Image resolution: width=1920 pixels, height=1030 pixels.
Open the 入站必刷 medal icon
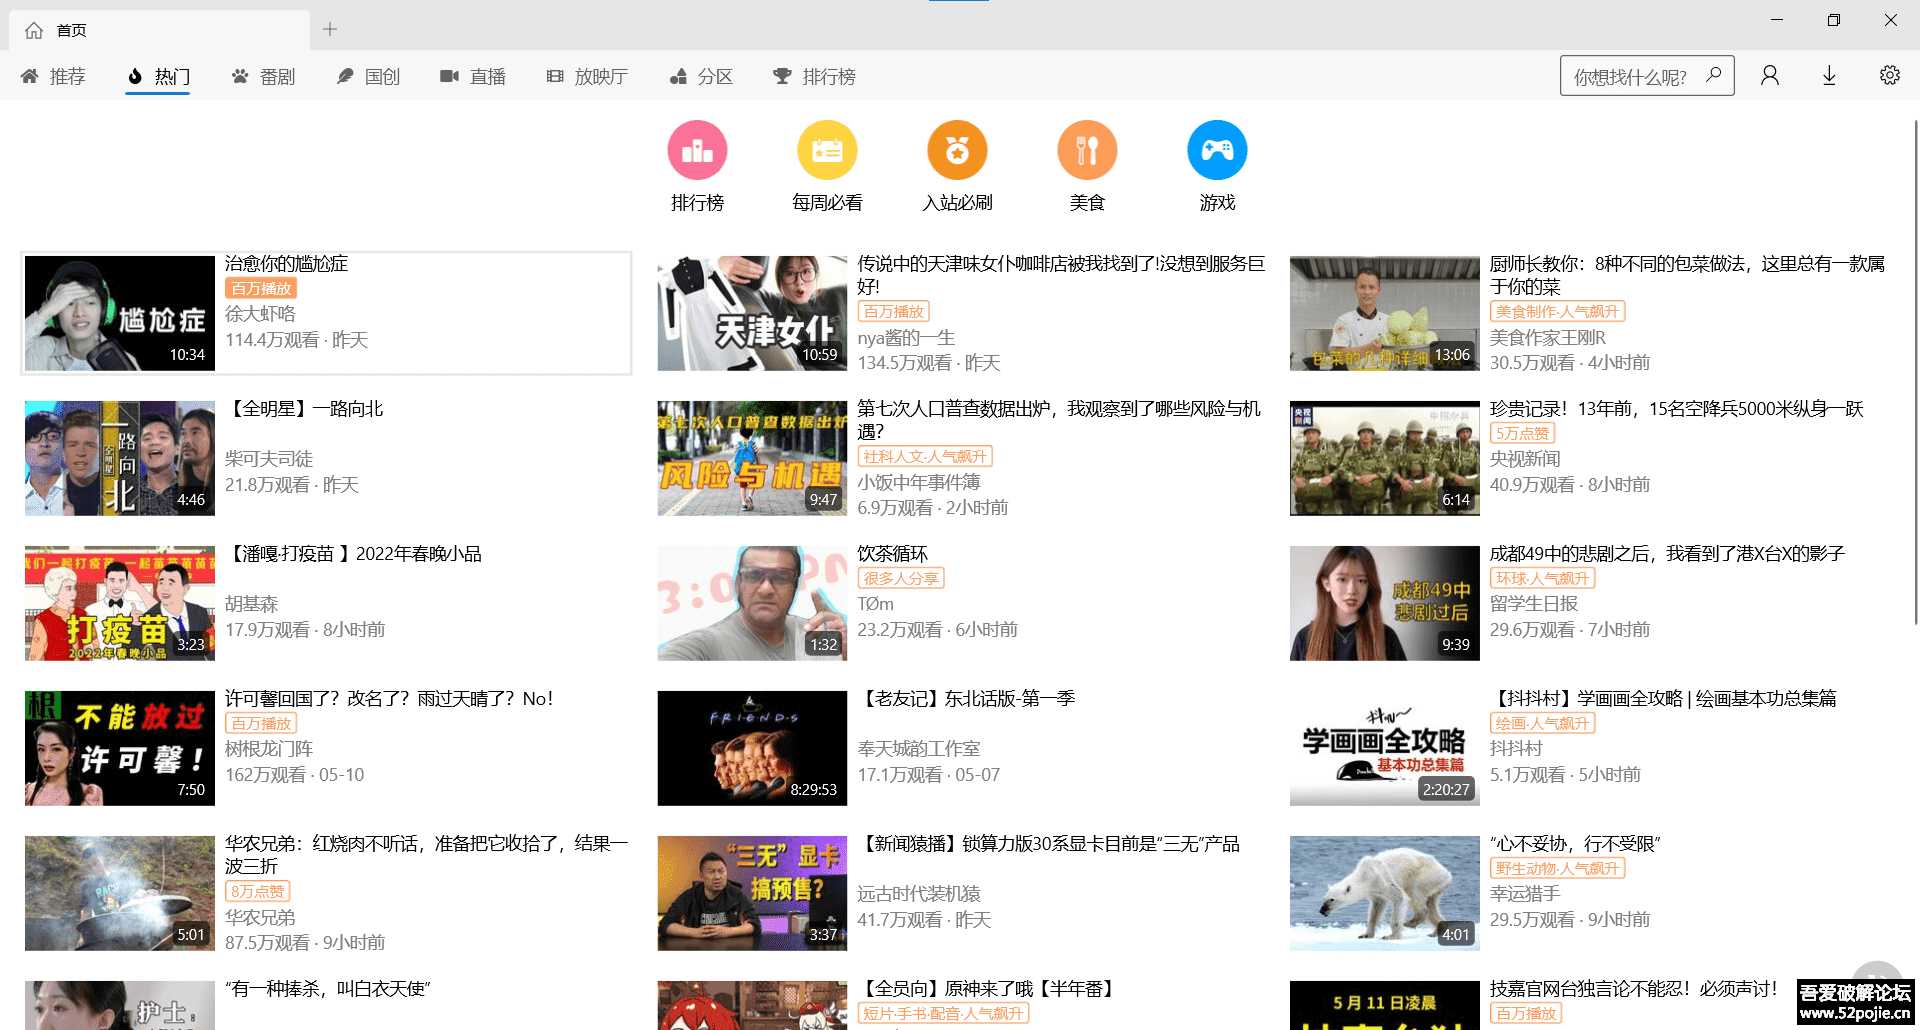coord(957,149)
